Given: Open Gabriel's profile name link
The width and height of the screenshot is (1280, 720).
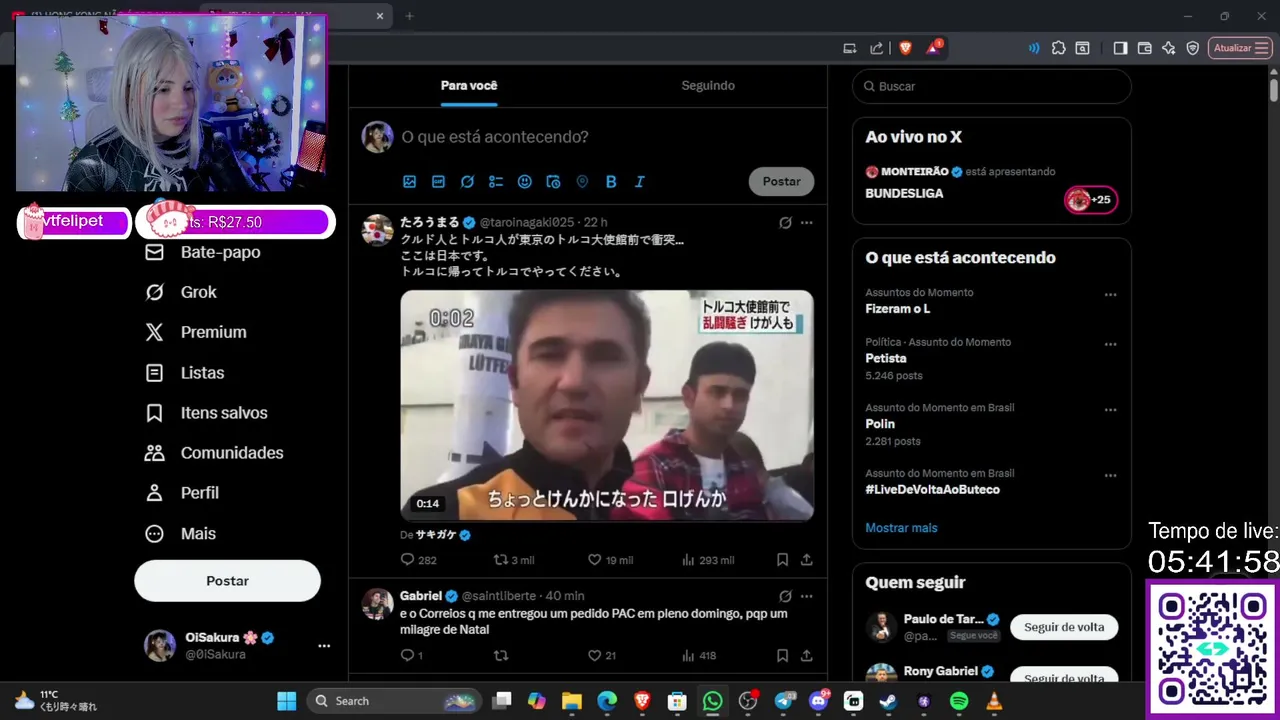Looking at the screenshot, I should point(421,596).
